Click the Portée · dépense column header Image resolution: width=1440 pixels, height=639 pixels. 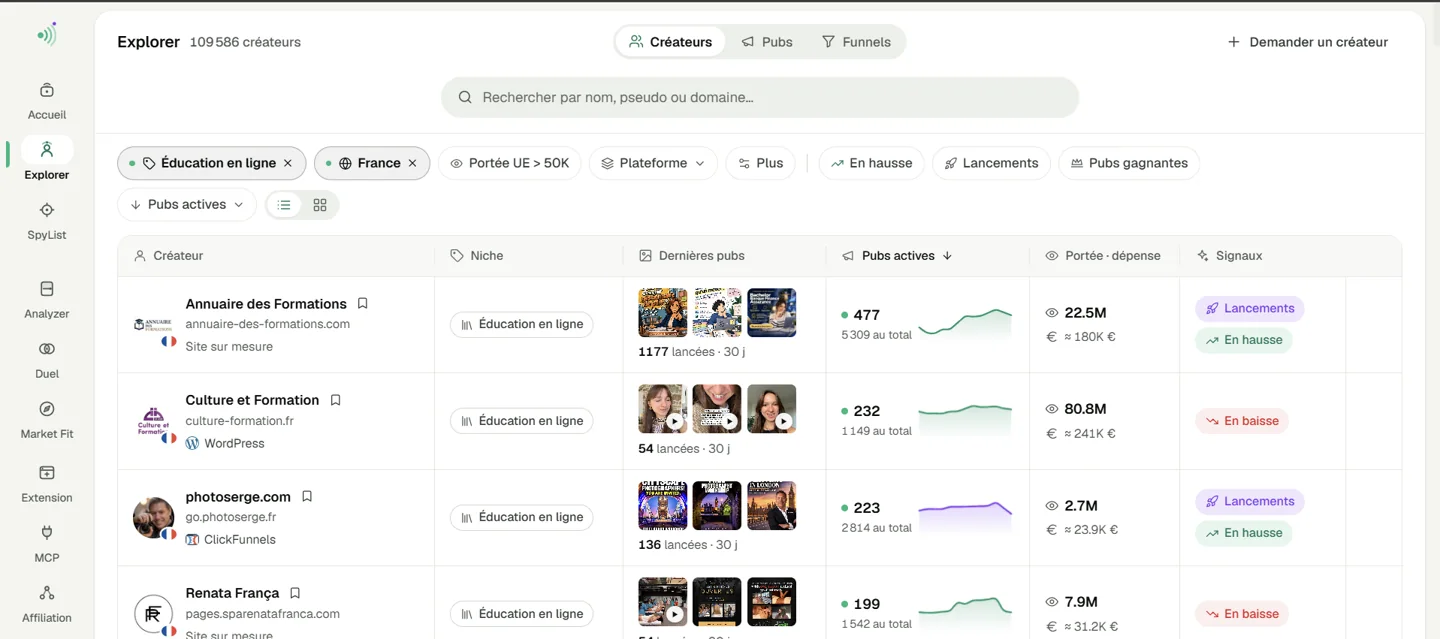pyautogui.click(x=1103, y=256)
